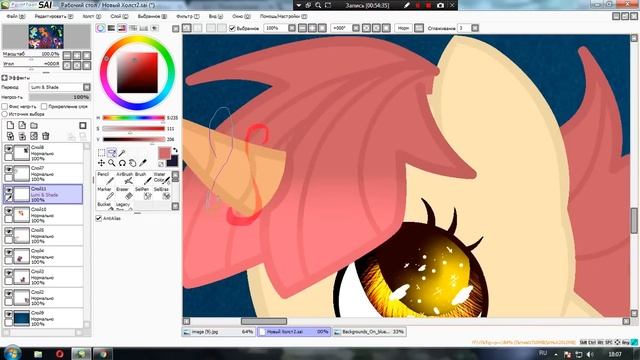
Task: Select the Eyedropper color picker tool
Action: (142, 163)
